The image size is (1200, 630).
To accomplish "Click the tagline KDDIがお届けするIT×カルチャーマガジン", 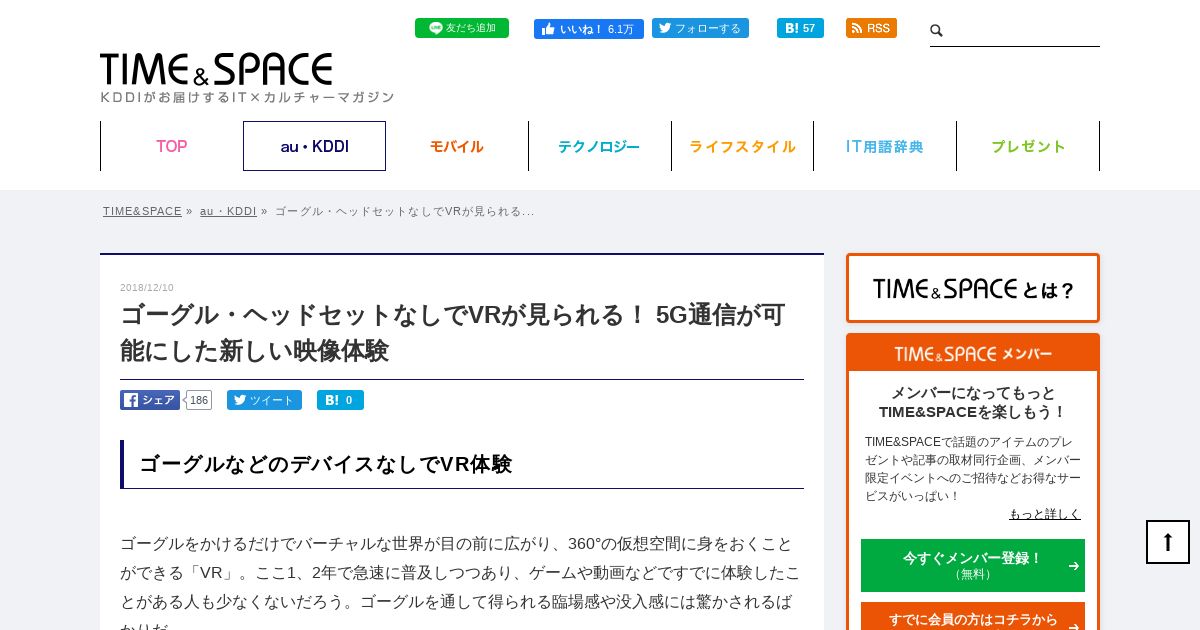I will pos(248,97).
